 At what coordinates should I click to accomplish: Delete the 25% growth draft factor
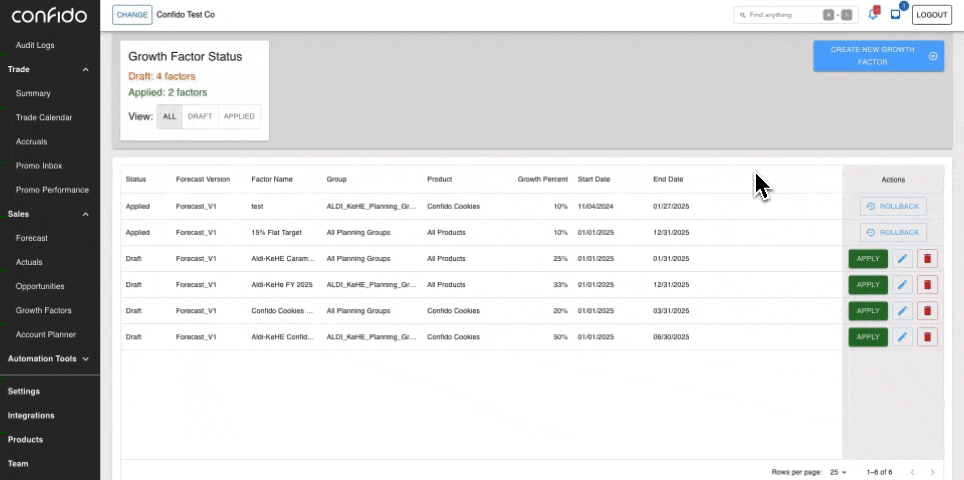click(927, 259)
